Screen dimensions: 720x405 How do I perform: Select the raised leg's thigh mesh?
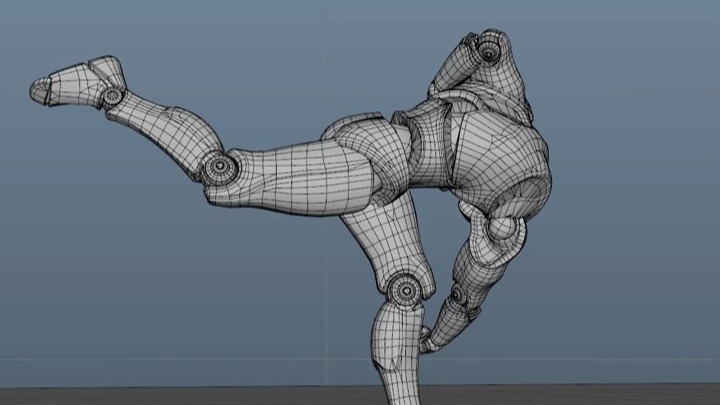pos(294,178)
